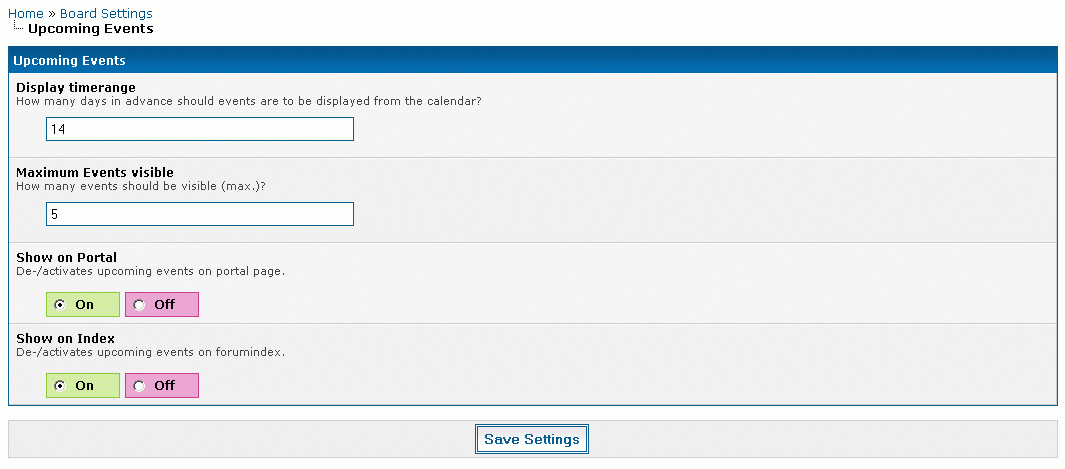The width and height of the screenshot is (1065, 469).
Task: Disable Show on Index with Off radio
Action: pos(140,386)
